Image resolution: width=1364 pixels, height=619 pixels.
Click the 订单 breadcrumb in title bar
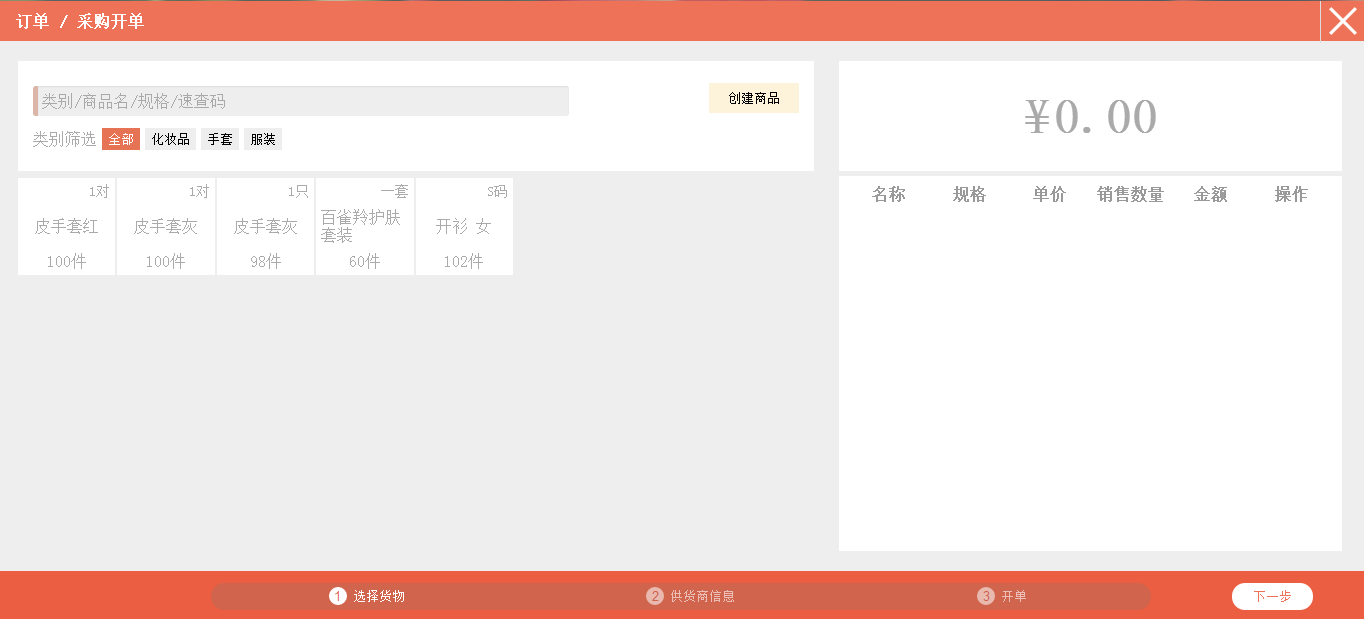32,21
